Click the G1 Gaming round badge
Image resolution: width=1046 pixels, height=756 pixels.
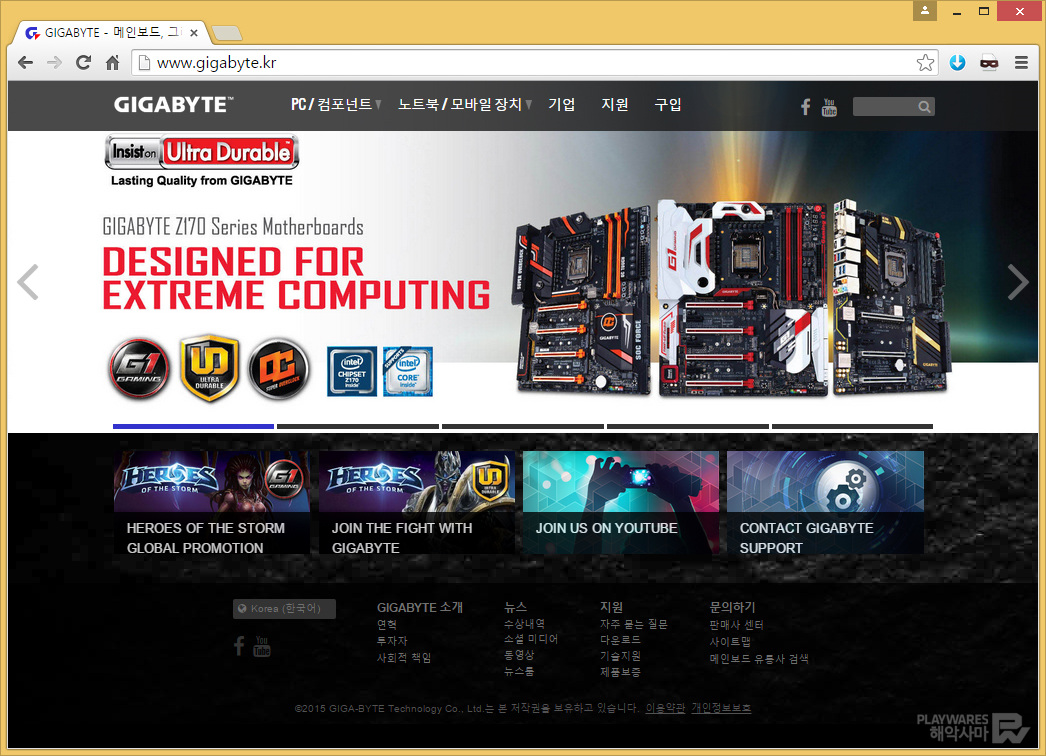(139, 368)
